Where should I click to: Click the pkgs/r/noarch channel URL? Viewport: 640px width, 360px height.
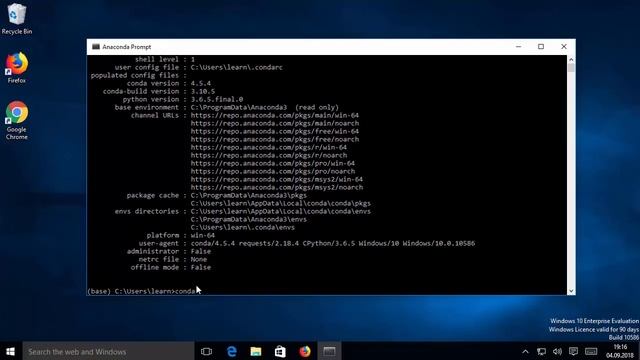click(269, 156)
